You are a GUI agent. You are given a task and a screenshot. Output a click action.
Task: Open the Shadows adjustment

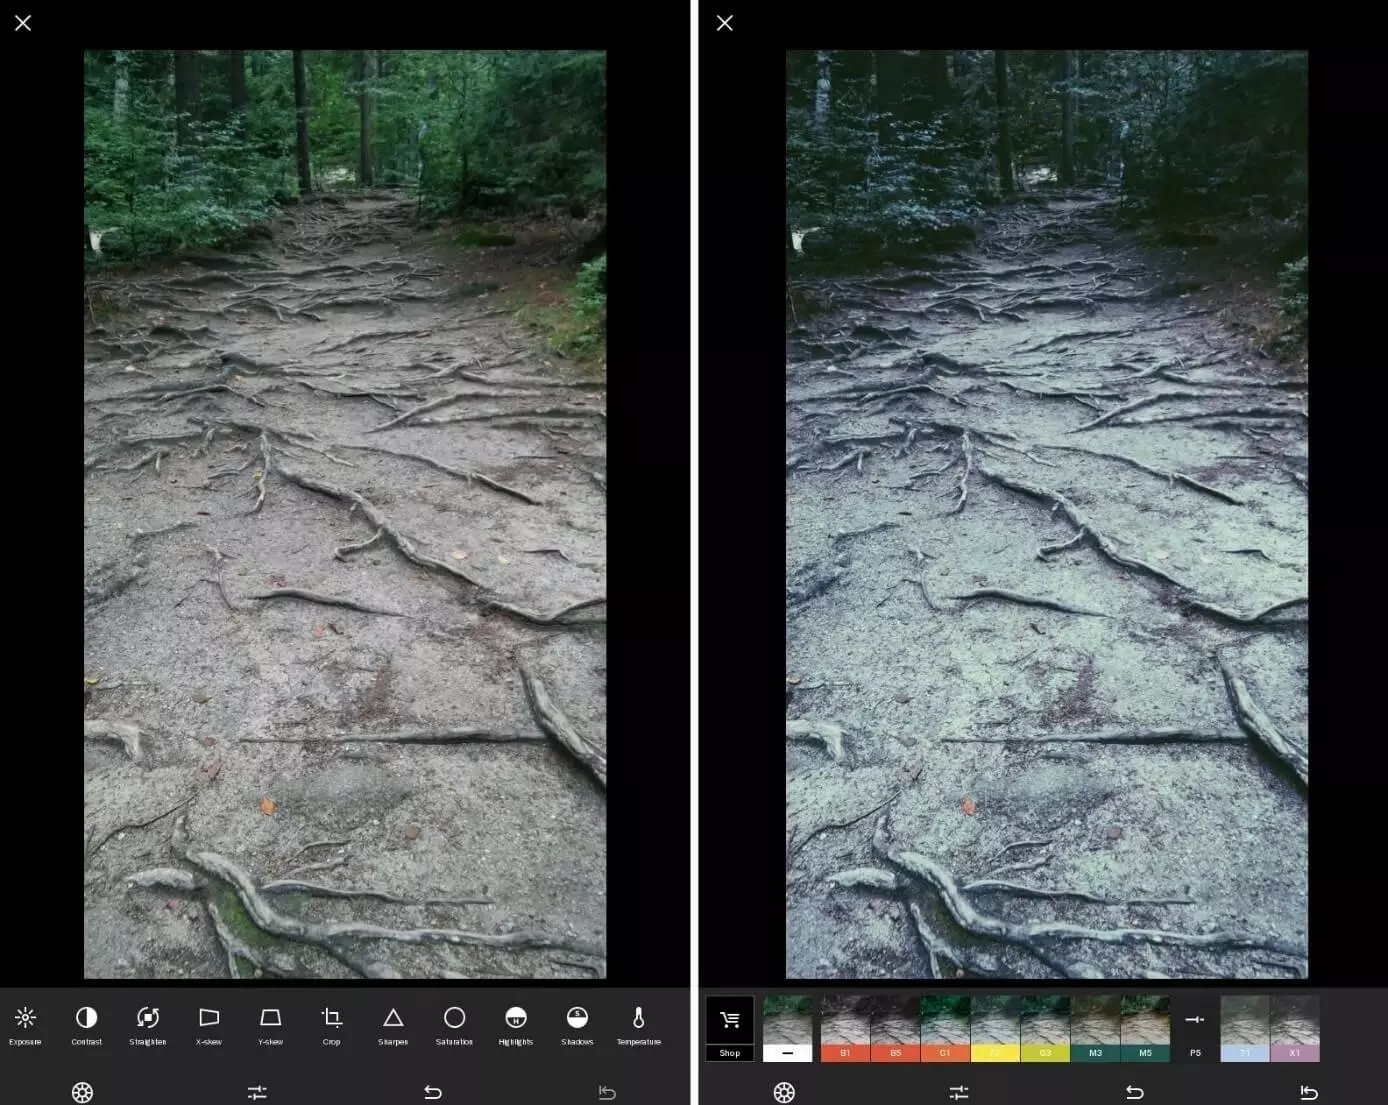[577, 1024]
